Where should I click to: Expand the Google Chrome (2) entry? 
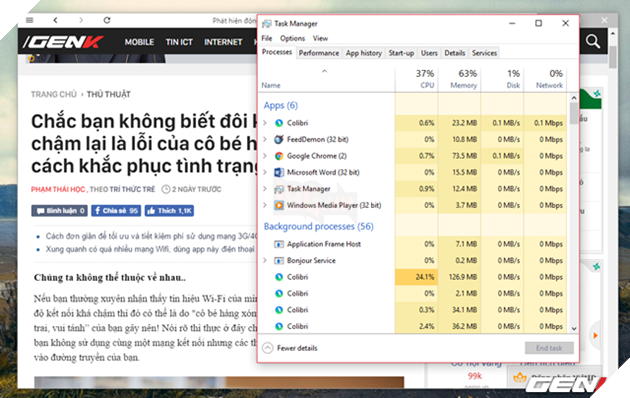tap(265, 156)
